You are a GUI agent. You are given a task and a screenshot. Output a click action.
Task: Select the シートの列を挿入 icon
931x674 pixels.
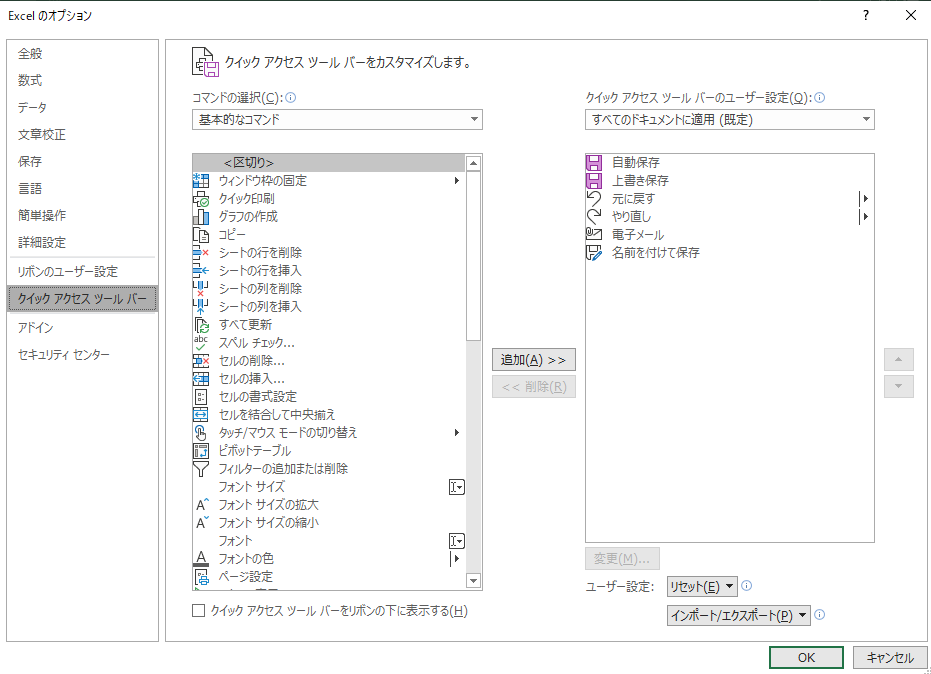point(201,307)
